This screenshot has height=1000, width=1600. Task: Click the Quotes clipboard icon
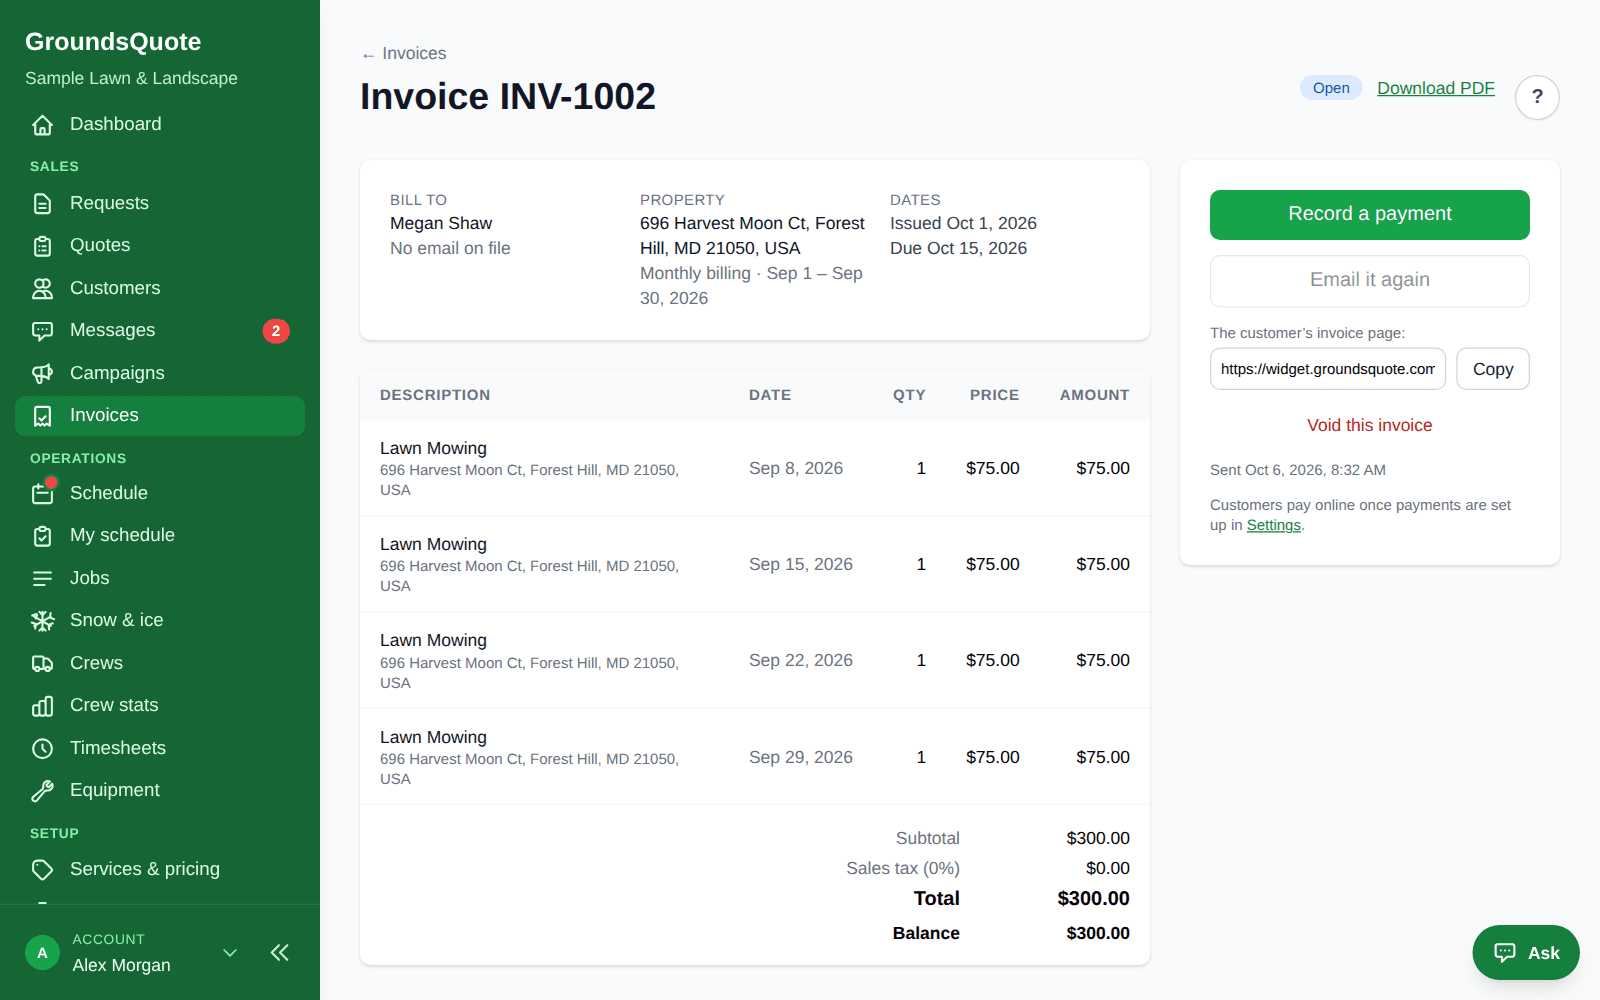click(x=42, y=246)
